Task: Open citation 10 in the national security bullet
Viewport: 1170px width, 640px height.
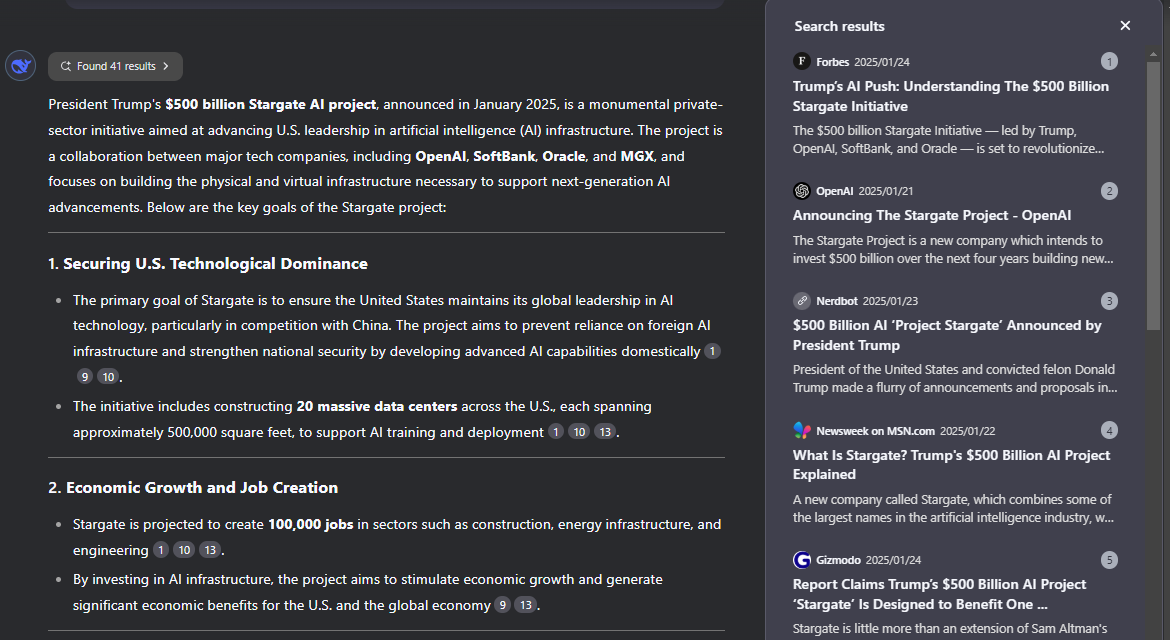Action: (x=108, y=377)
